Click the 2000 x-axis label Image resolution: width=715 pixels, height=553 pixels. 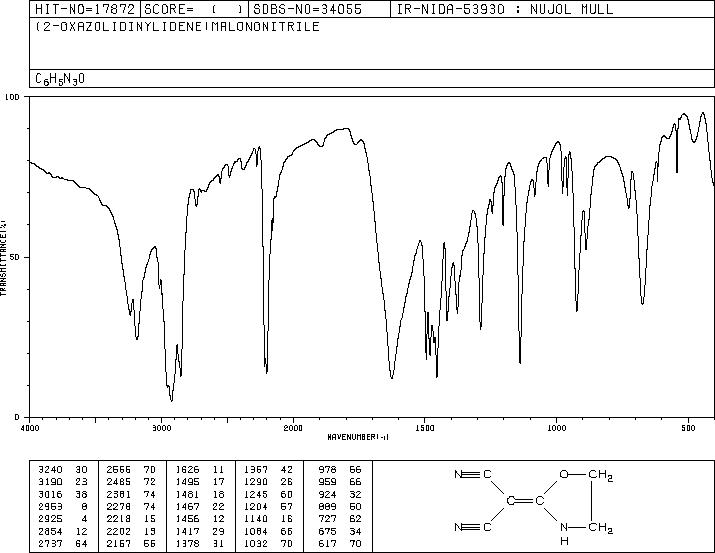coord(293,428)
